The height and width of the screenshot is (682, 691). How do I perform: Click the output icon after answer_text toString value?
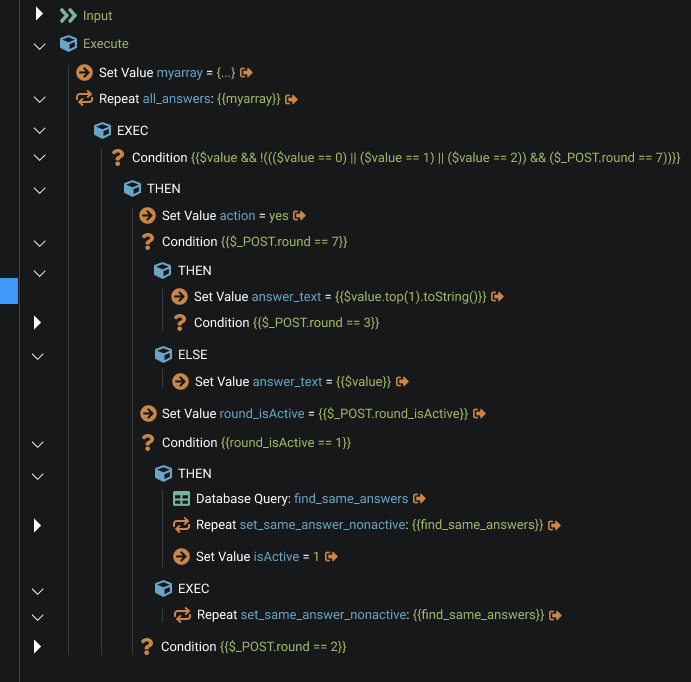tap(498, 296)
